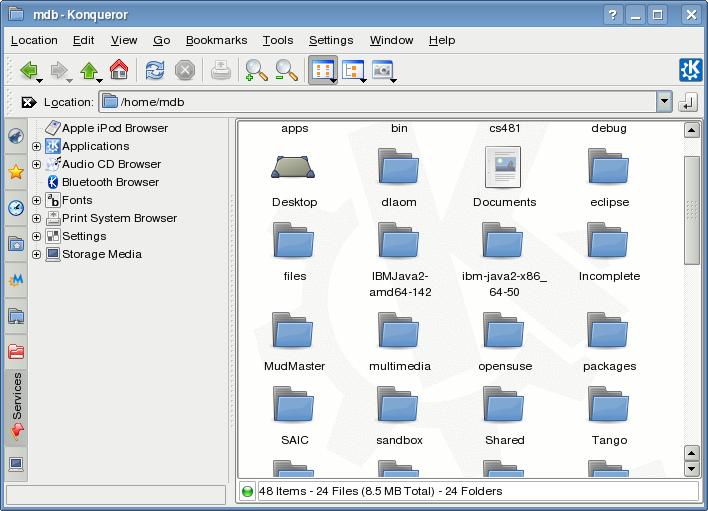Open the Network sidebar tab
This screenshot has width=708, height=511.
[16, 316]
